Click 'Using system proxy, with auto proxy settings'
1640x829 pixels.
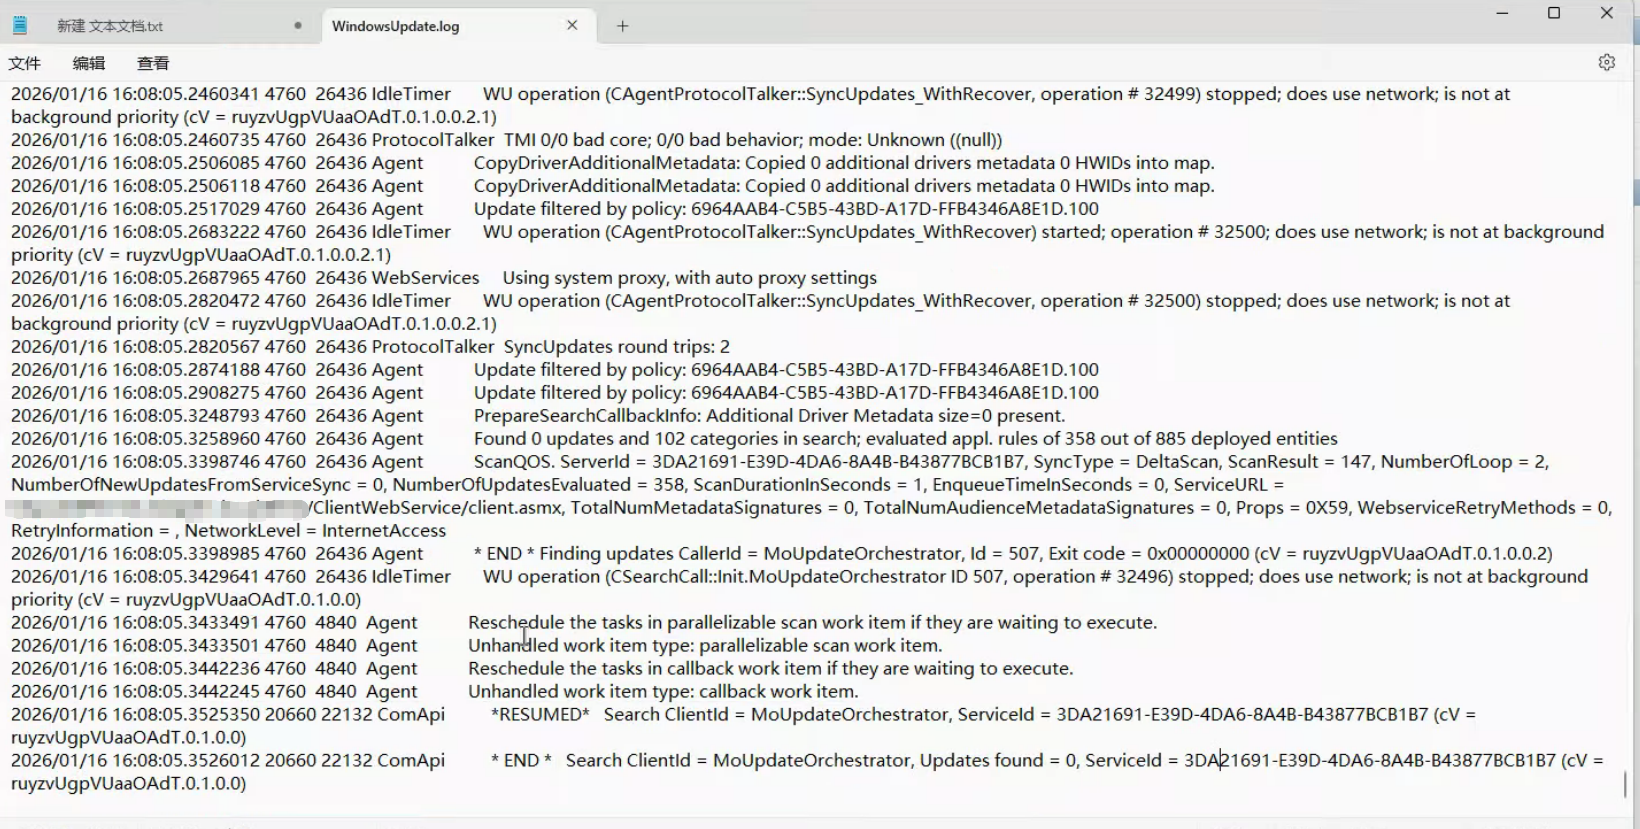pyautogui.click(x=690, y=278)
